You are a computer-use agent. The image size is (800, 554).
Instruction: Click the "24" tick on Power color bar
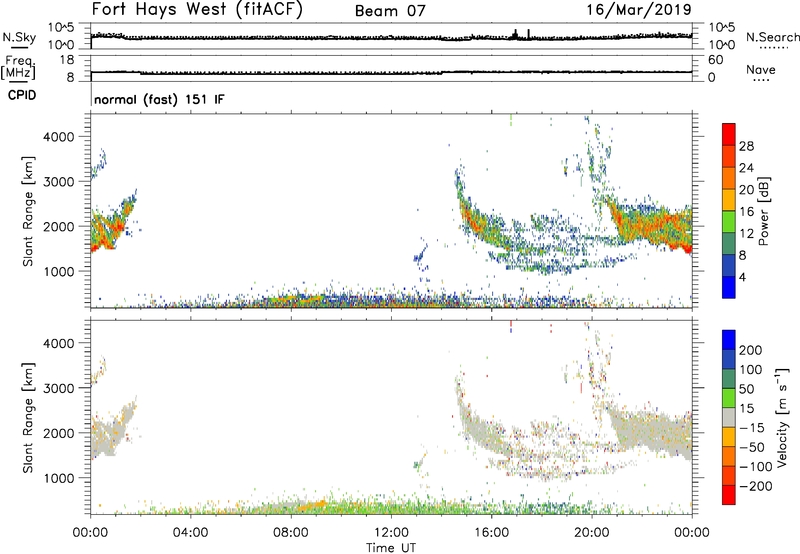tap(746, 168)
